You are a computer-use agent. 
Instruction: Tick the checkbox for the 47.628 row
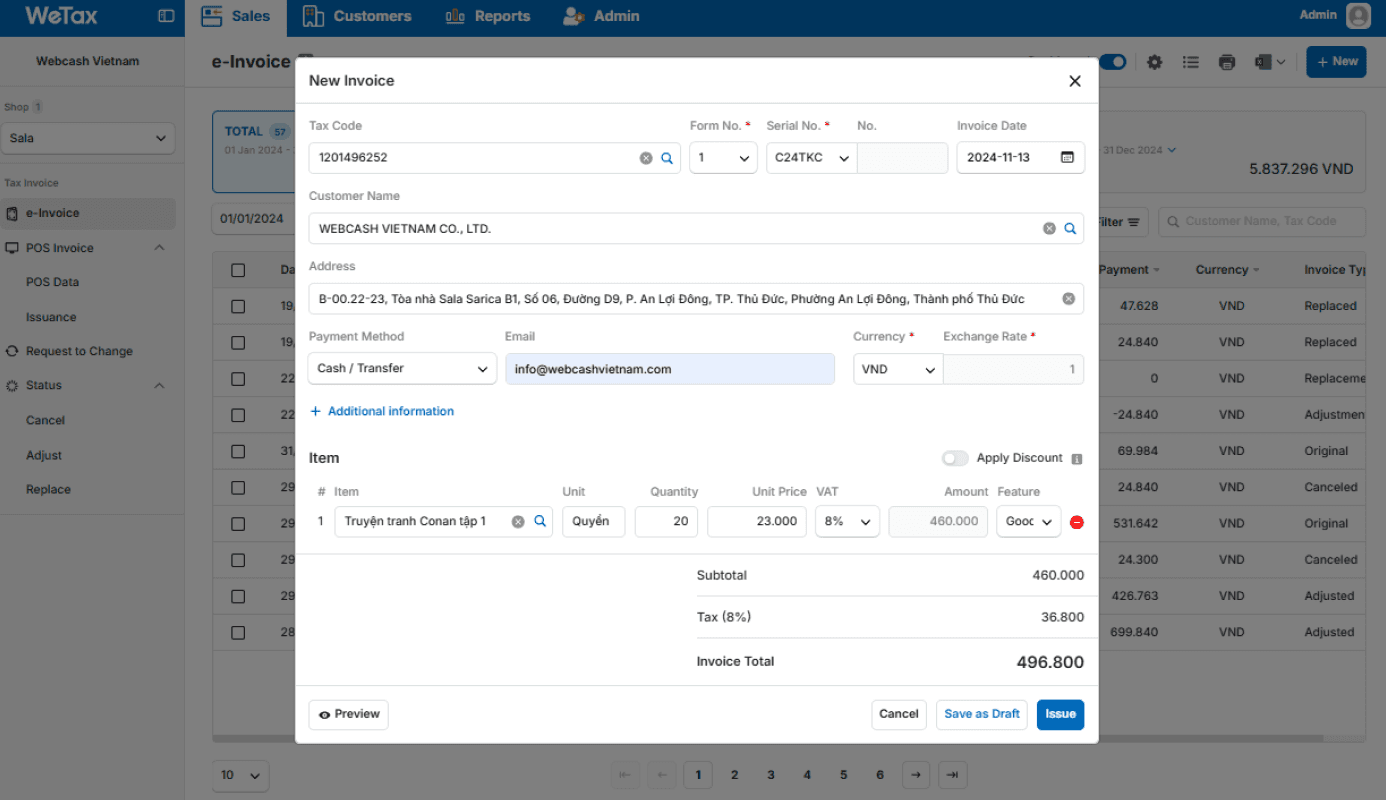tap(238, 306)
